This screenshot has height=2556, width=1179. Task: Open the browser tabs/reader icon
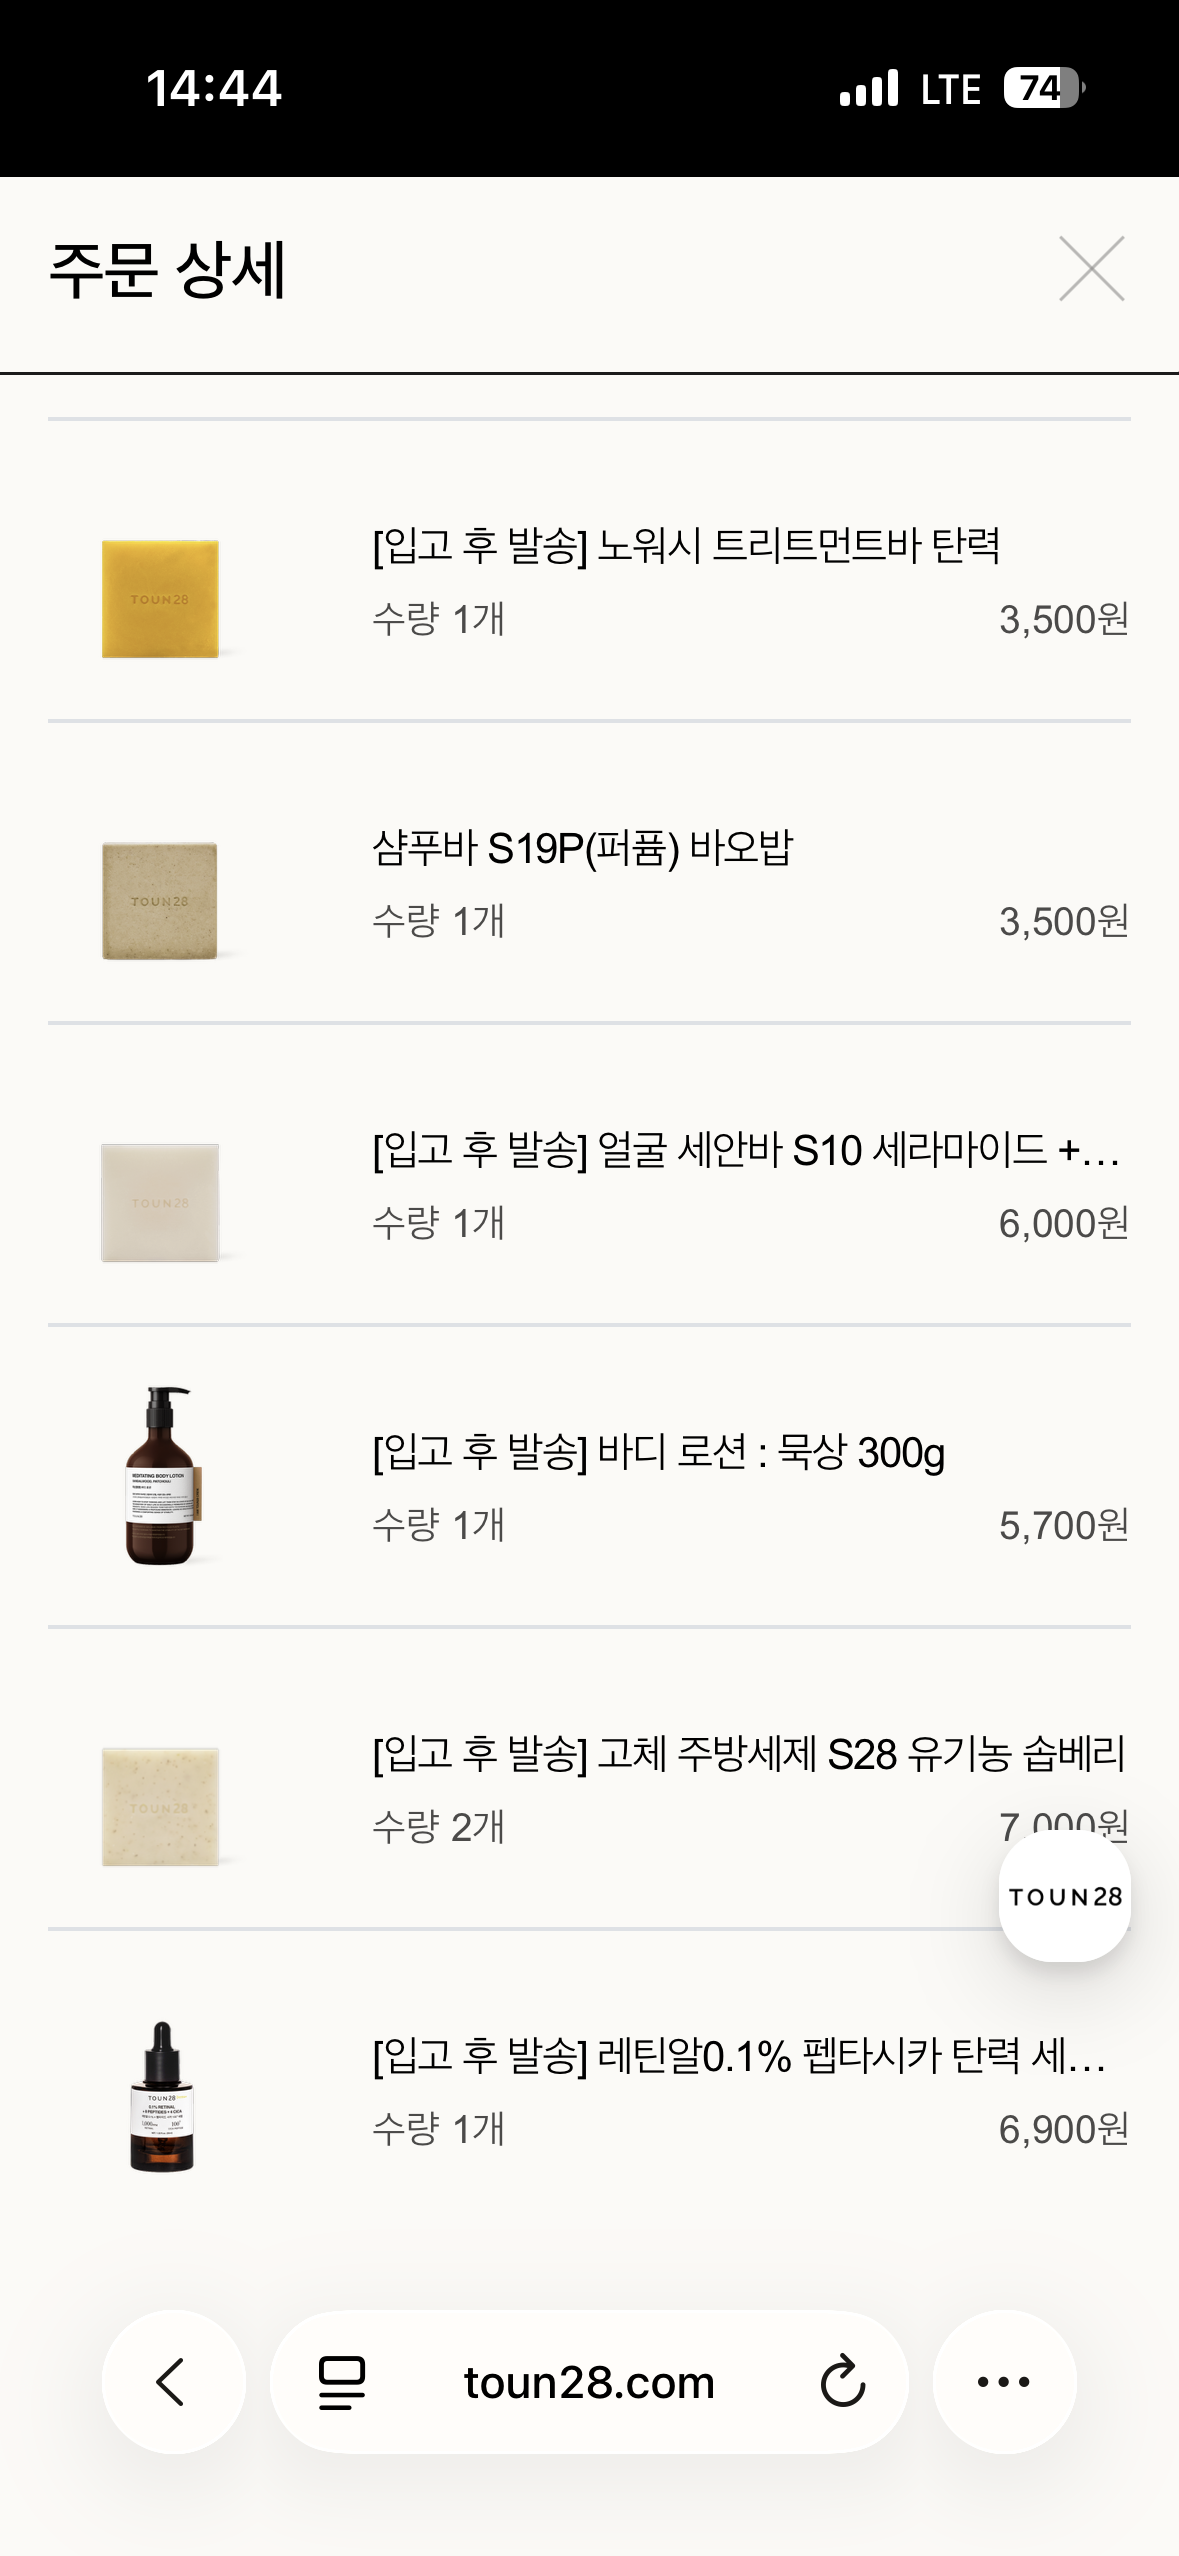[342, 2382]
